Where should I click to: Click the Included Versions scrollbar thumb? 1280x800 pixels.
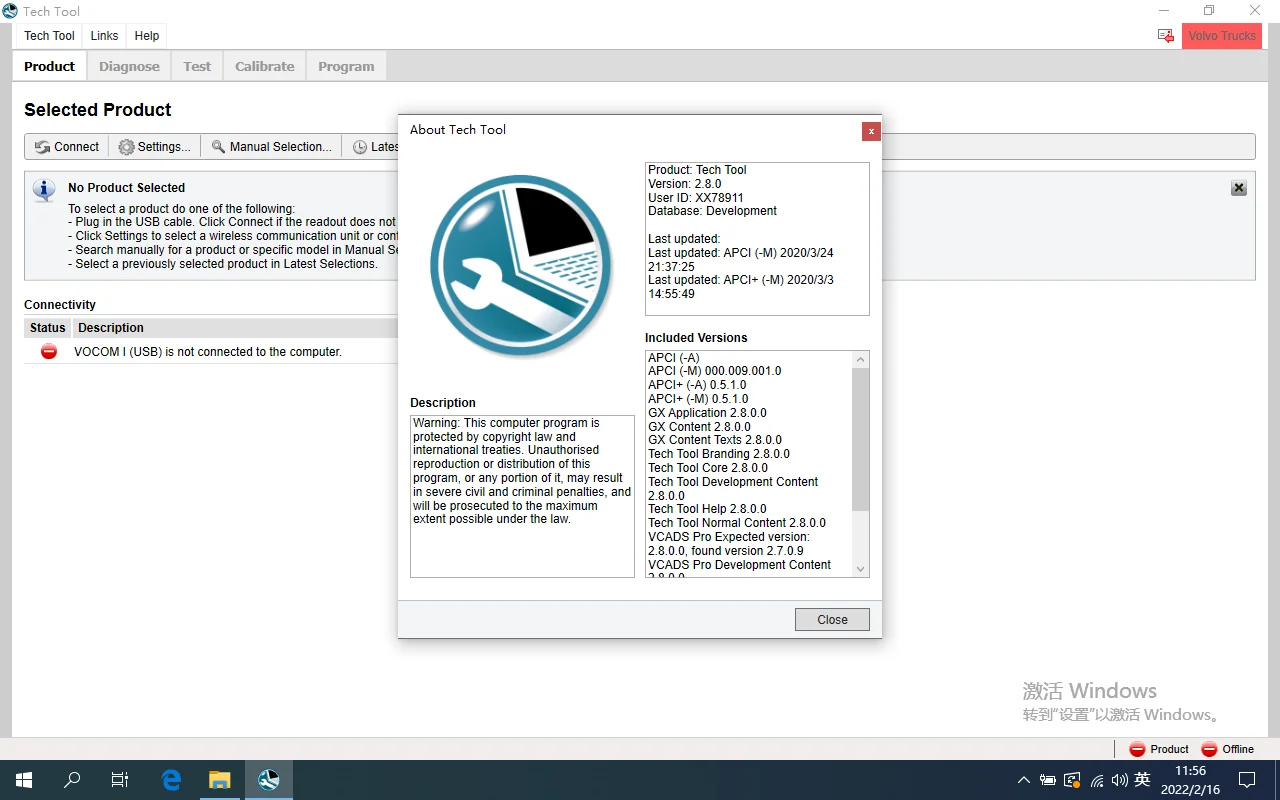pyautogui.click(x=860, y=439)
